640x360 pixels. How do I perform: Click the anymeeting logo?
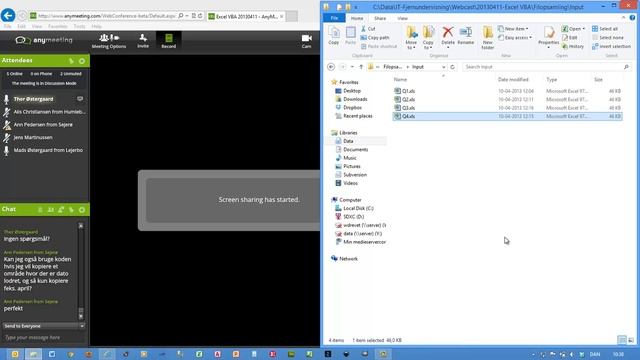point(44,40)
